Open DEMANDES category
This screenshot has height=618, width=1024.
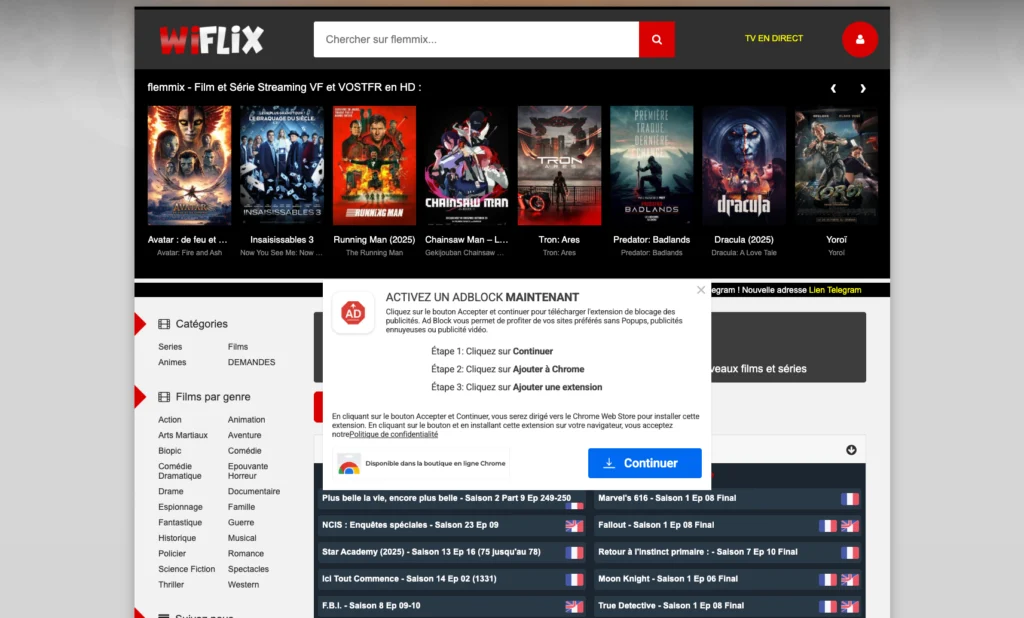tap(251, 363)
